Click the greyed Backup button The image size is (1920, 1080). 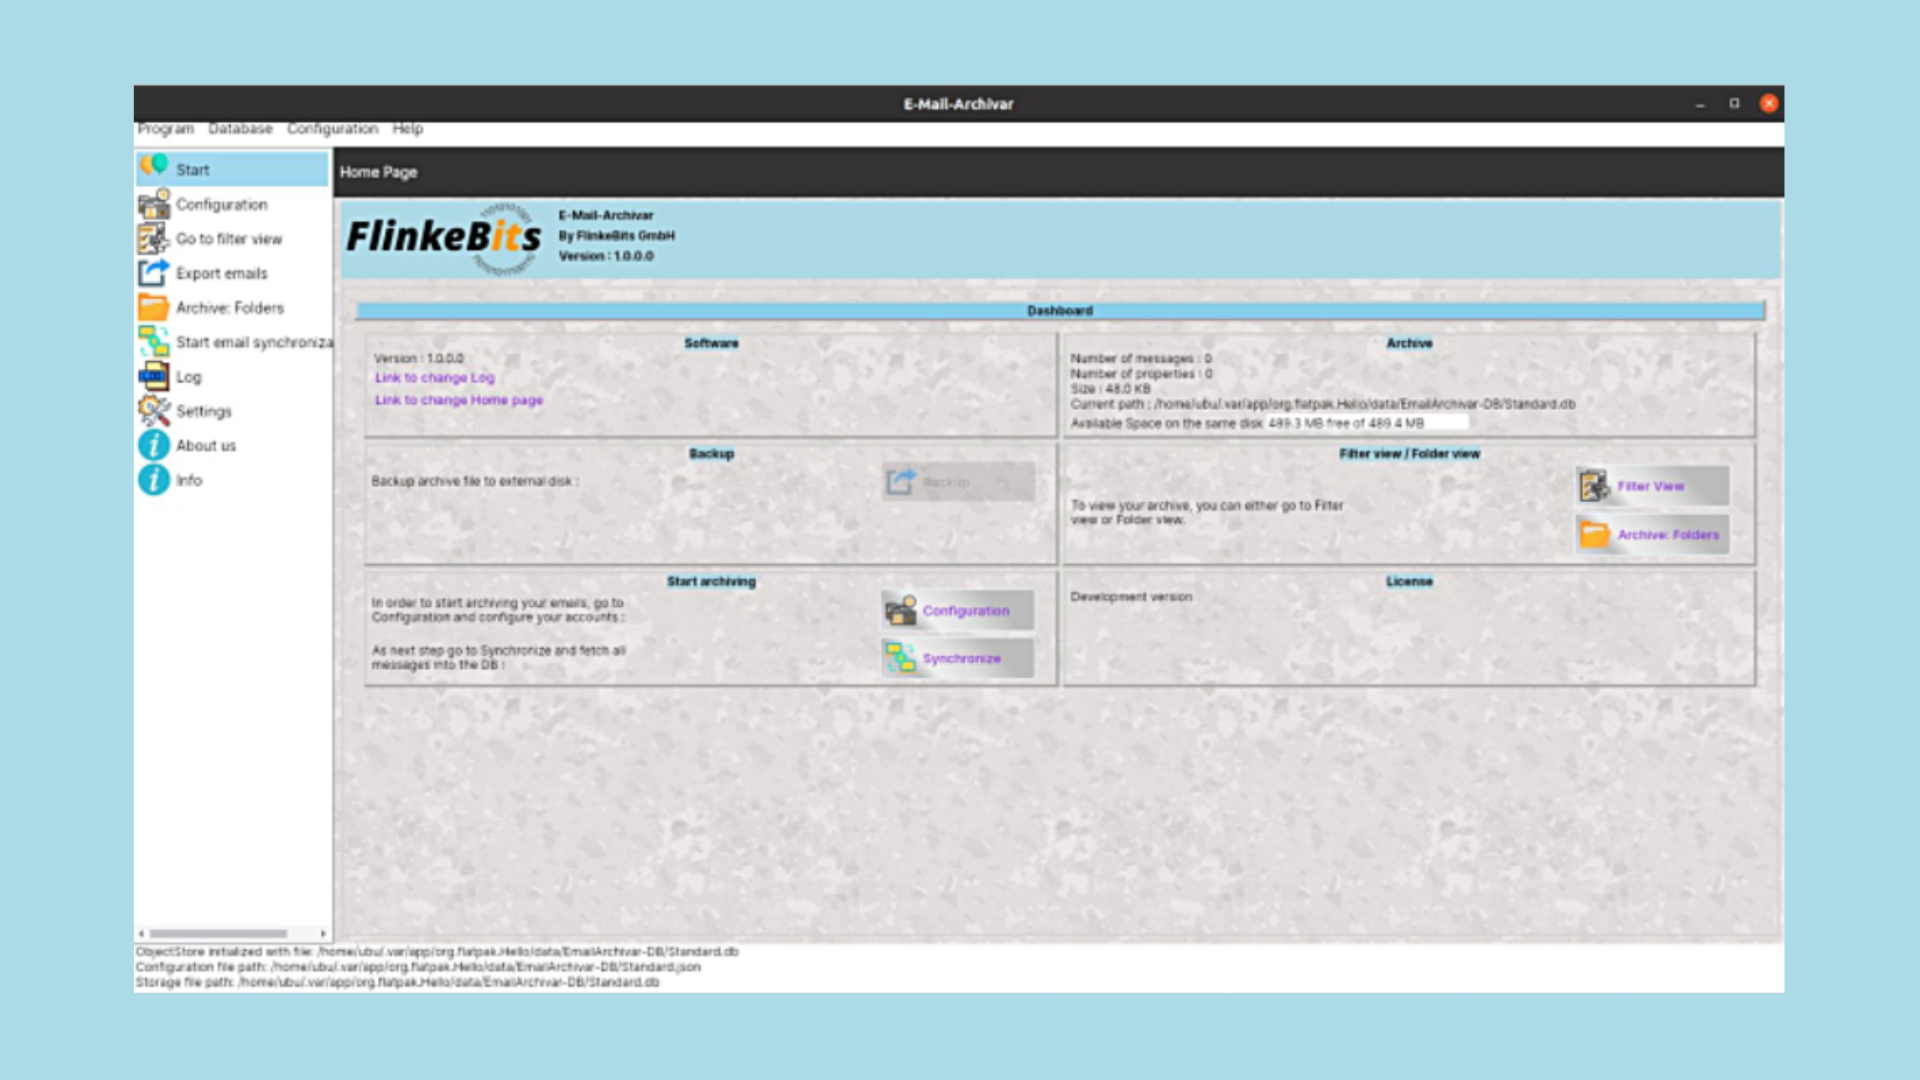point(958,482)
